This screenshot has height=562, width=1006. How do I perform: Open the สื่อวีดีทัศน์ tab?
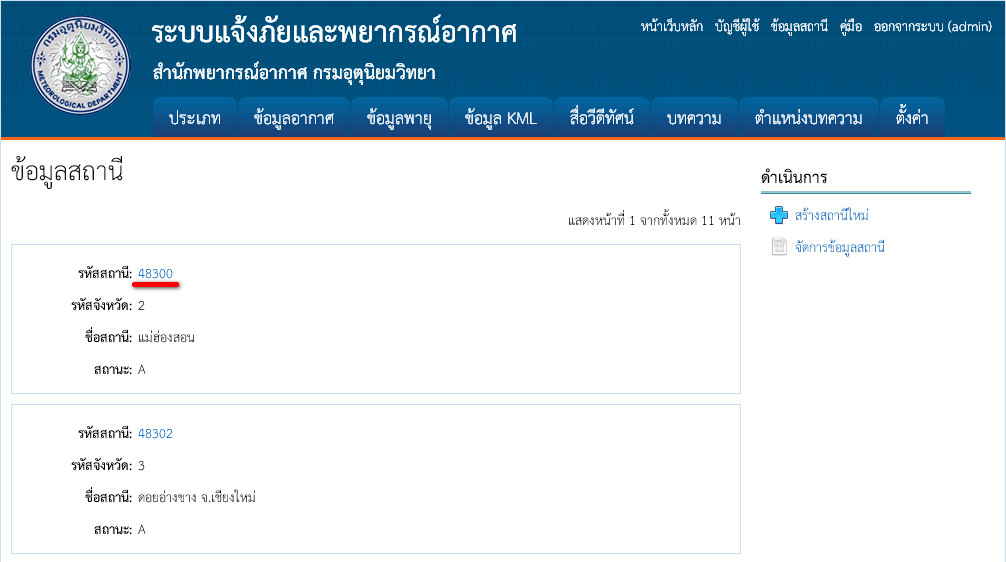tap(602, 118)
